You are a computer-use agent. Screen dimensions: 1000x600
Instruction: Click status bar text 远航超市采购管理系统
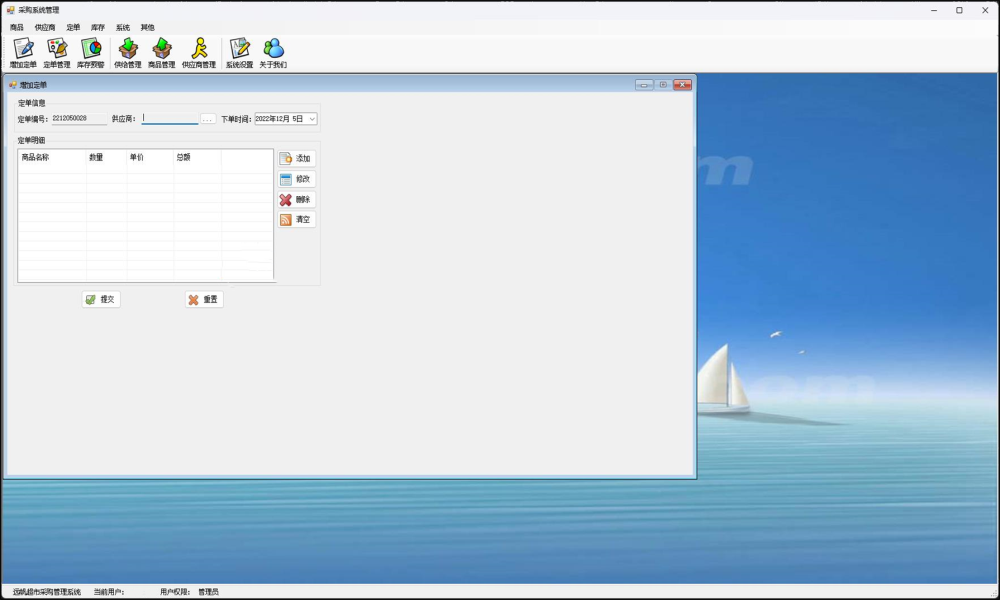47,592
